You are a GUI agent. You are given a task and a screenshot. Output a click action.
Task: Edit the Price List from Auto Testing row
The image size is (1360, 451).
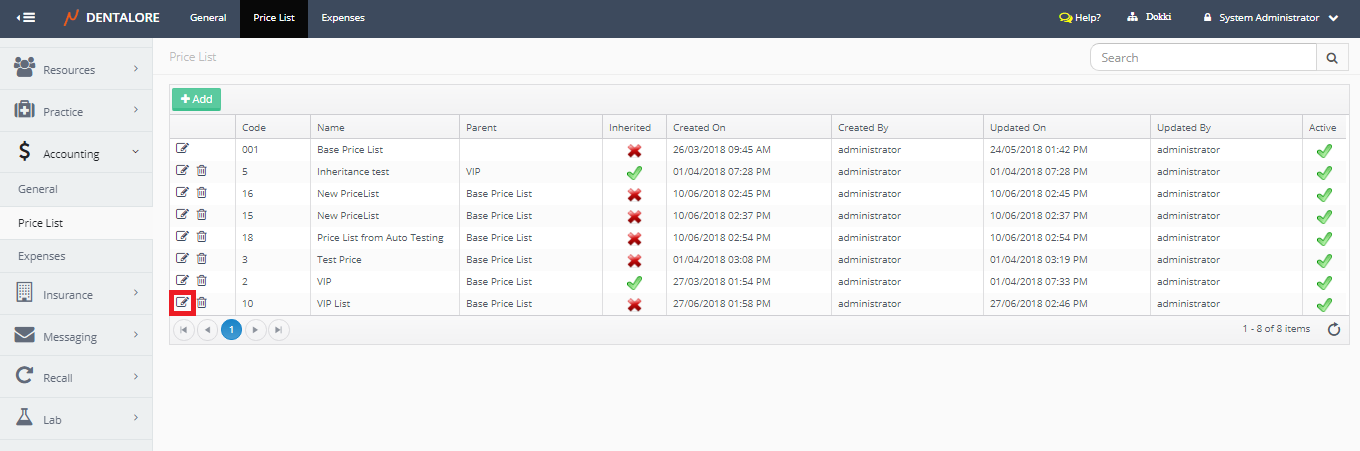(182, 237)
